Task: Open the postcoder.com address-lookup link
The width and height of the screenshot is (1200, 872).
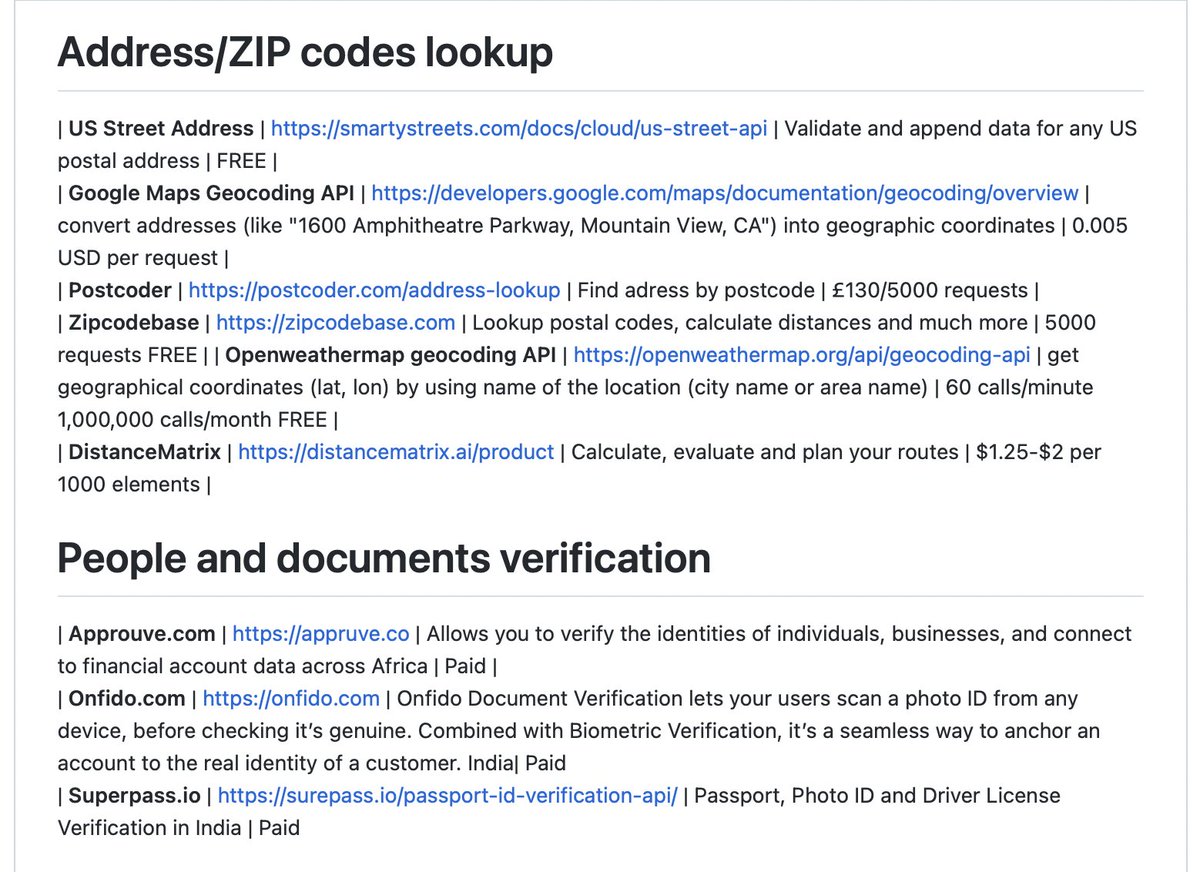Action: [x=374, y=290]
